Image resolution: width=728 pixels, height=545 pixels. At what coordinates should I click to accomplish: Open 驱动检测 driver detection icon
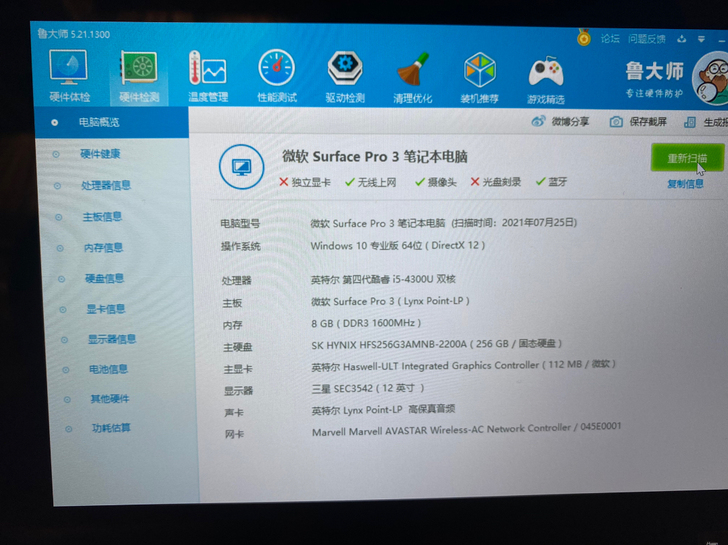click(345, 69)
